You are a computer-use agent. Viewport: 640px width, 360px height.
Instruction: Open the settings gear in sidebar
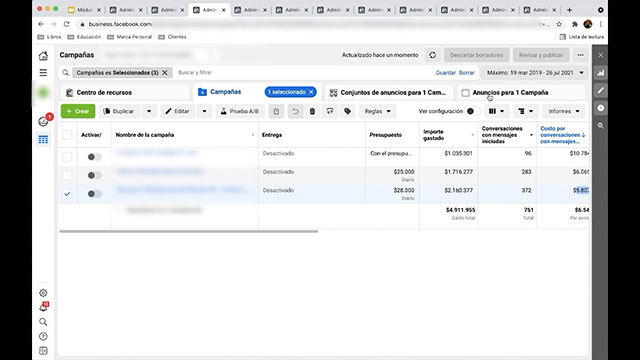click(x=43, y=293)
